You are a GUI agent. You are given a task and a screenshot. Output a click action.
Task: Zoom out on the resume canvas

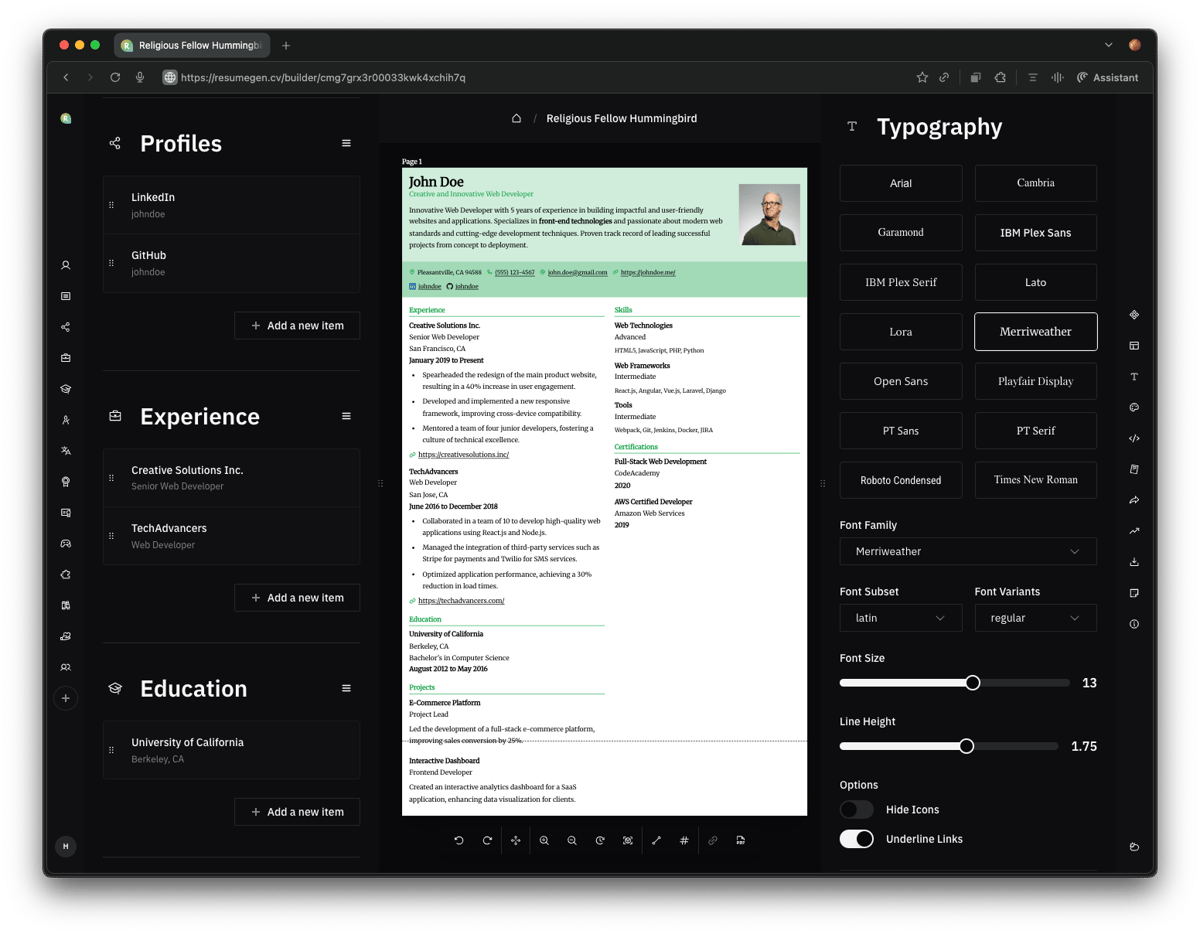point(572,841)
